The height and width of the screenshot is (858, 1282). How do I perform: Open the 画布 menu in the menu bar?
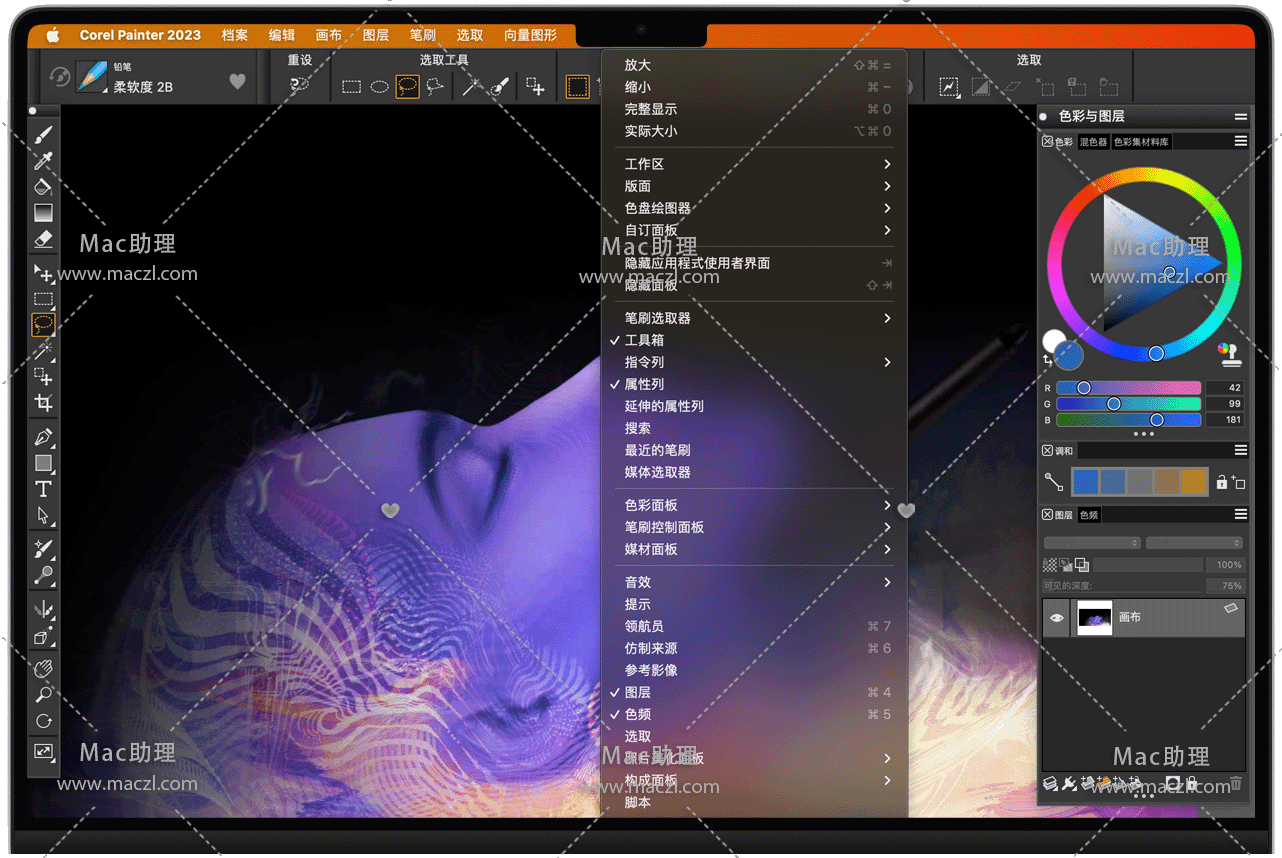click(328, 35)
